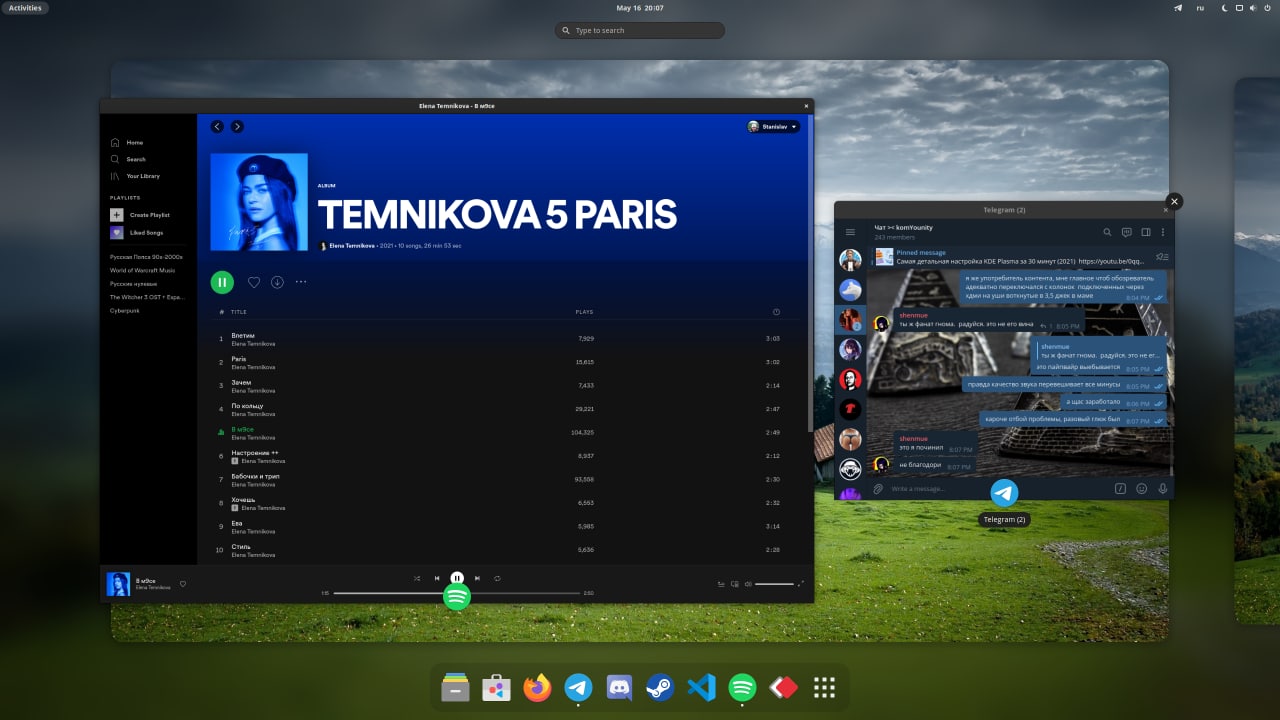Screen dimensions: 1280x720
Task: Like the now-playing track in bottom bar
Action: pyautogui.click(x=182, y=584)
